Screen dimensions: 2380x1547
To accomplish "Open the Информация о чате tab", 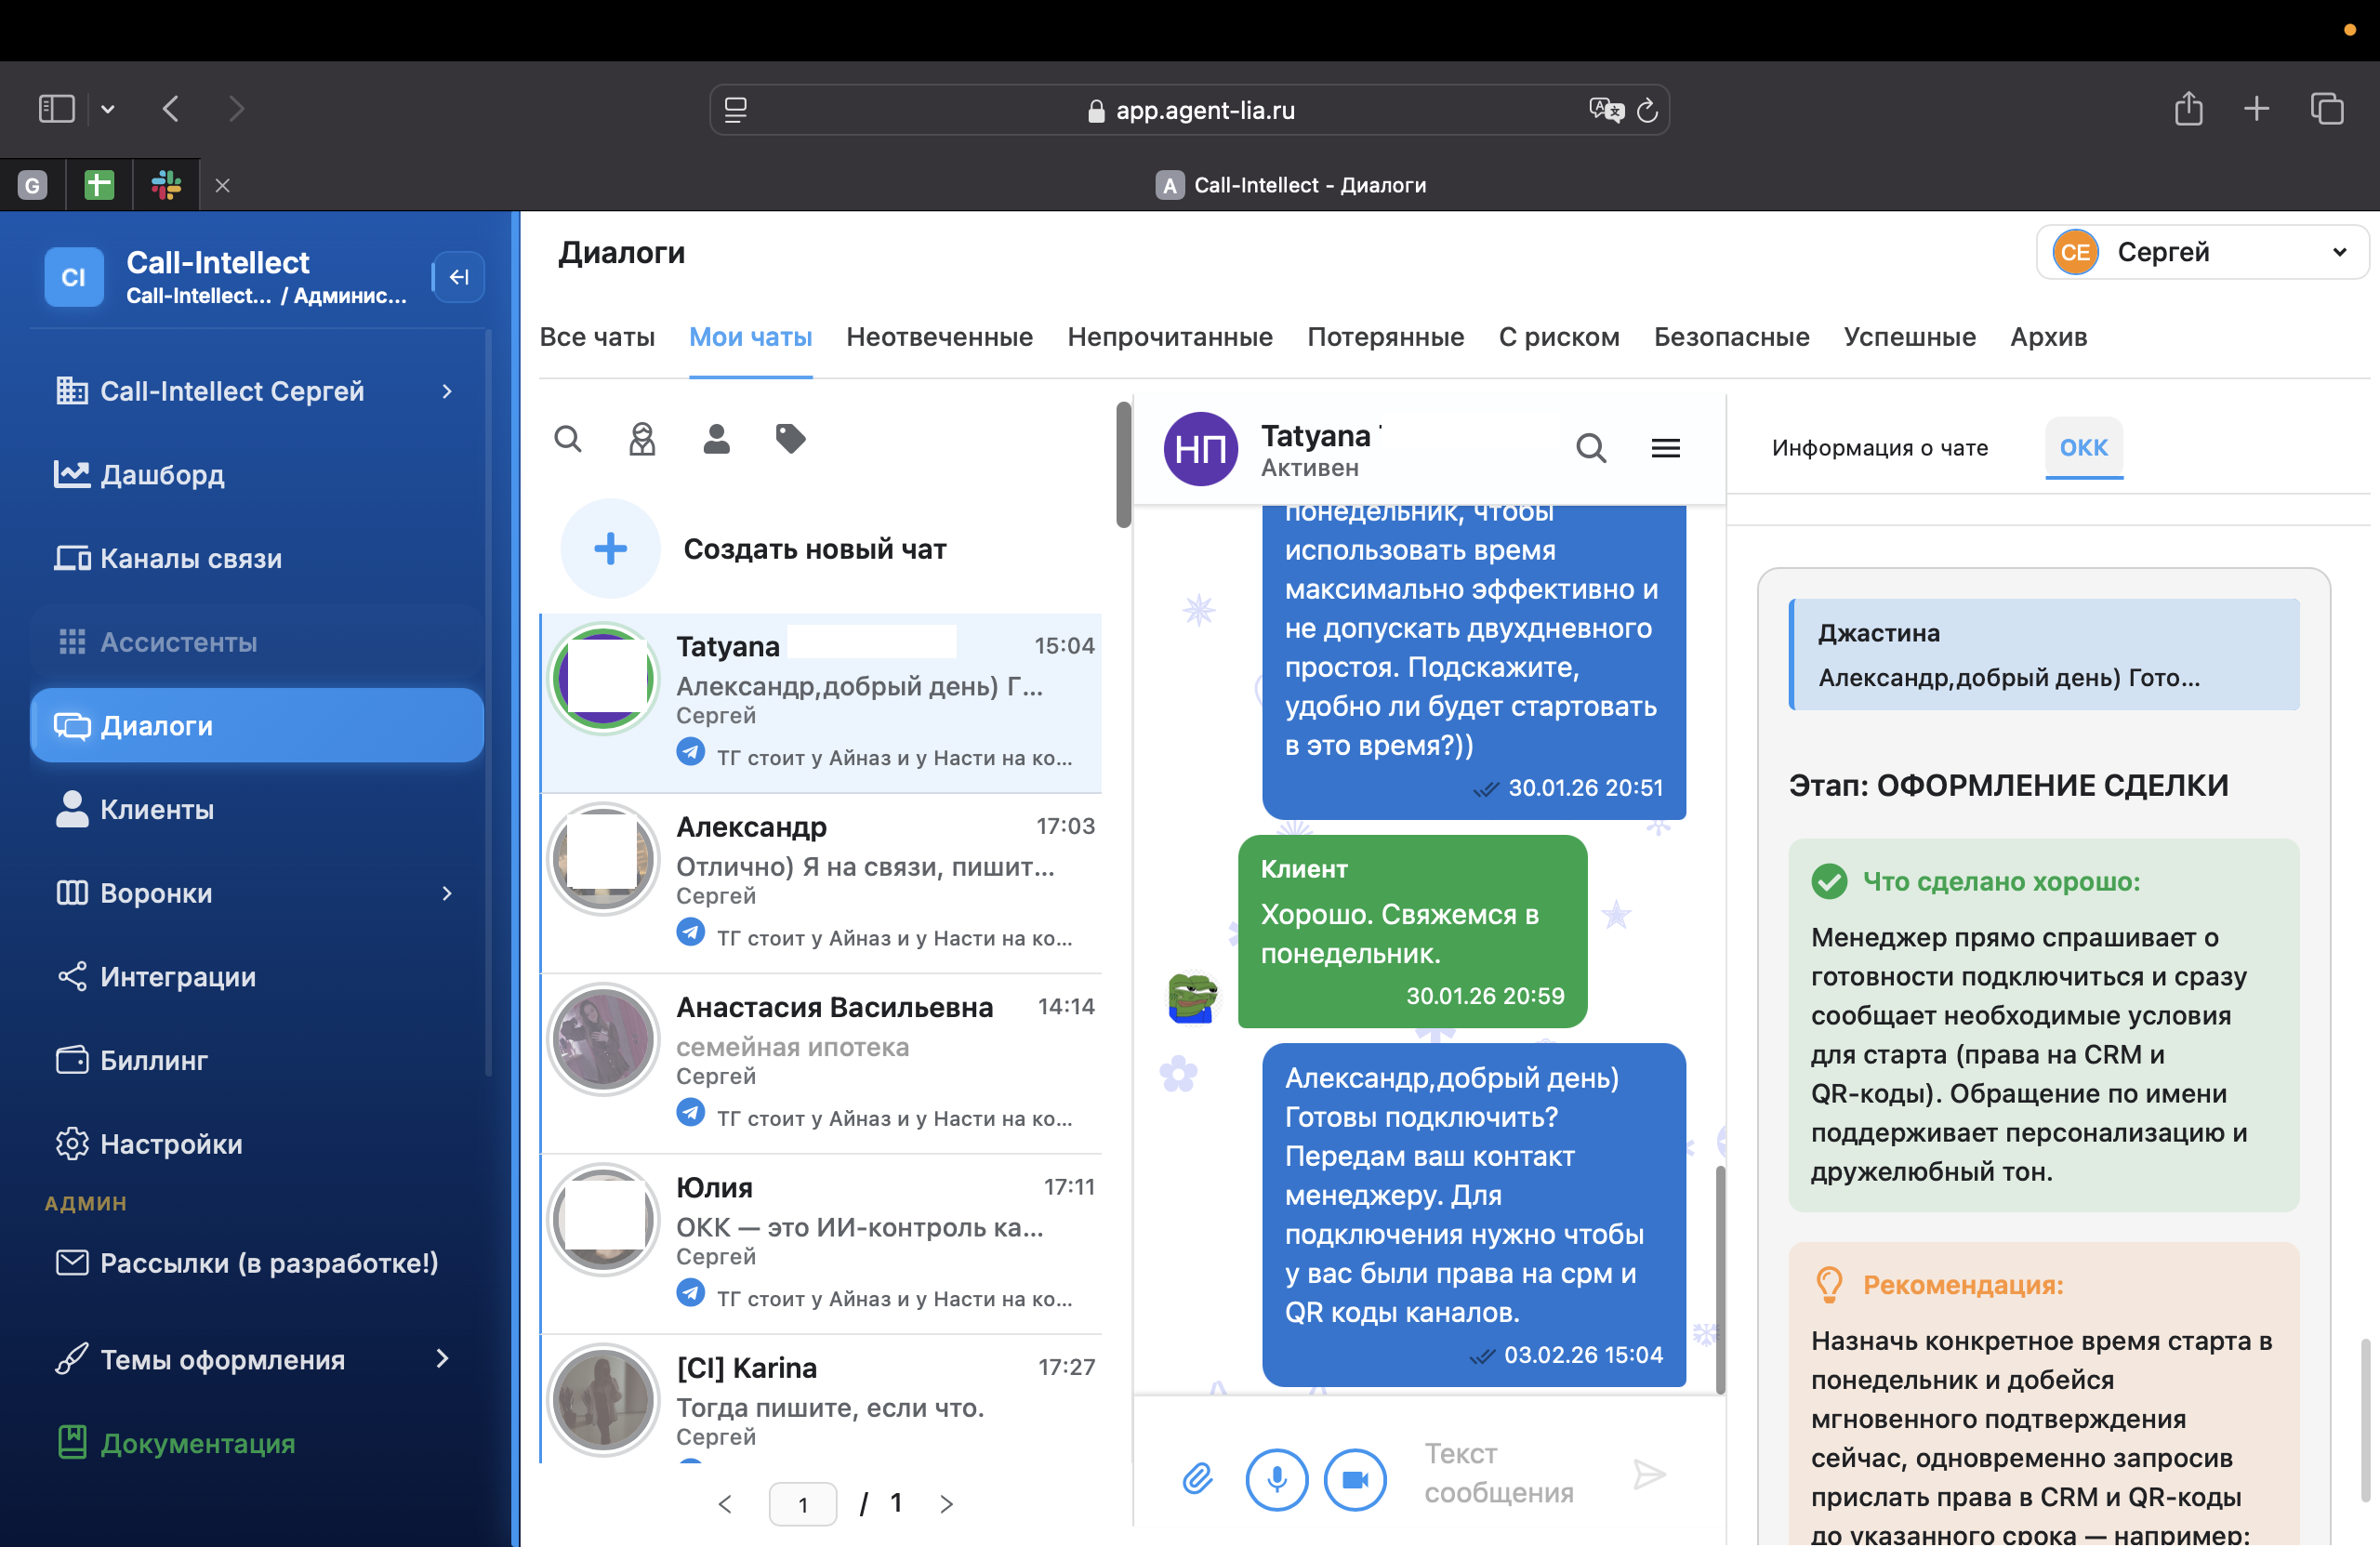I will [1879, 448].
